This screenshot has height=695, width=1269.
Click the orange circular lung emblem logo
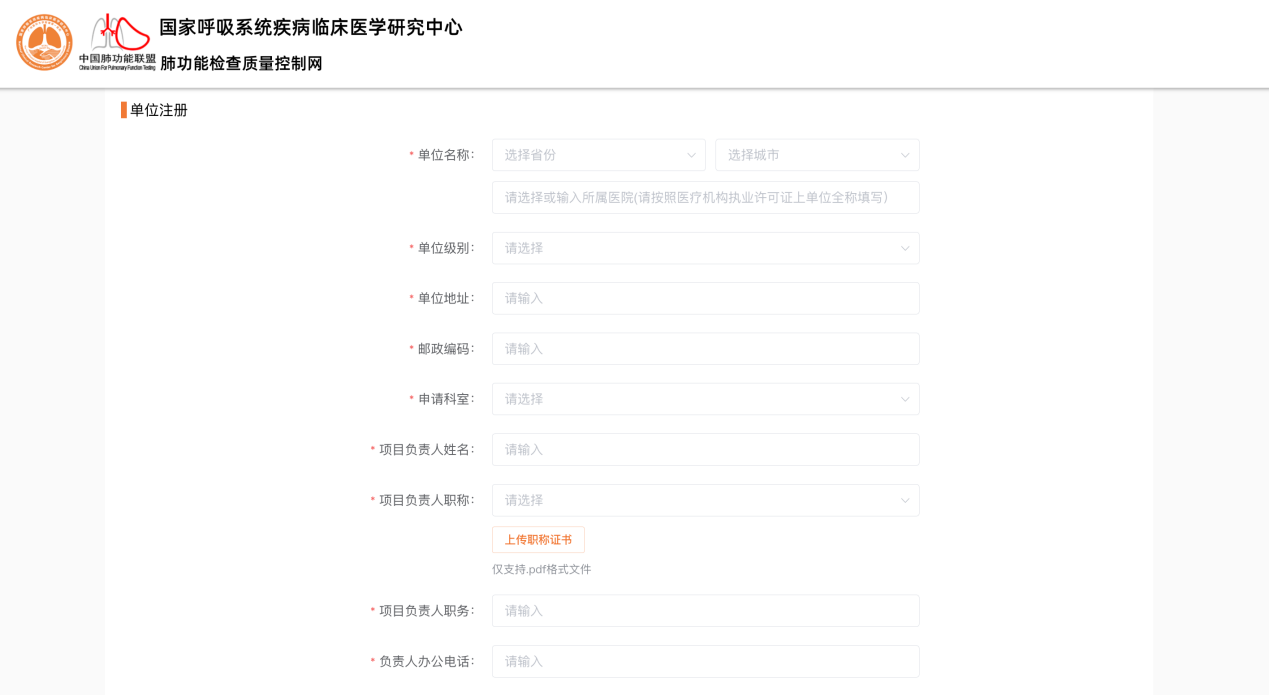tap(44, 42)
